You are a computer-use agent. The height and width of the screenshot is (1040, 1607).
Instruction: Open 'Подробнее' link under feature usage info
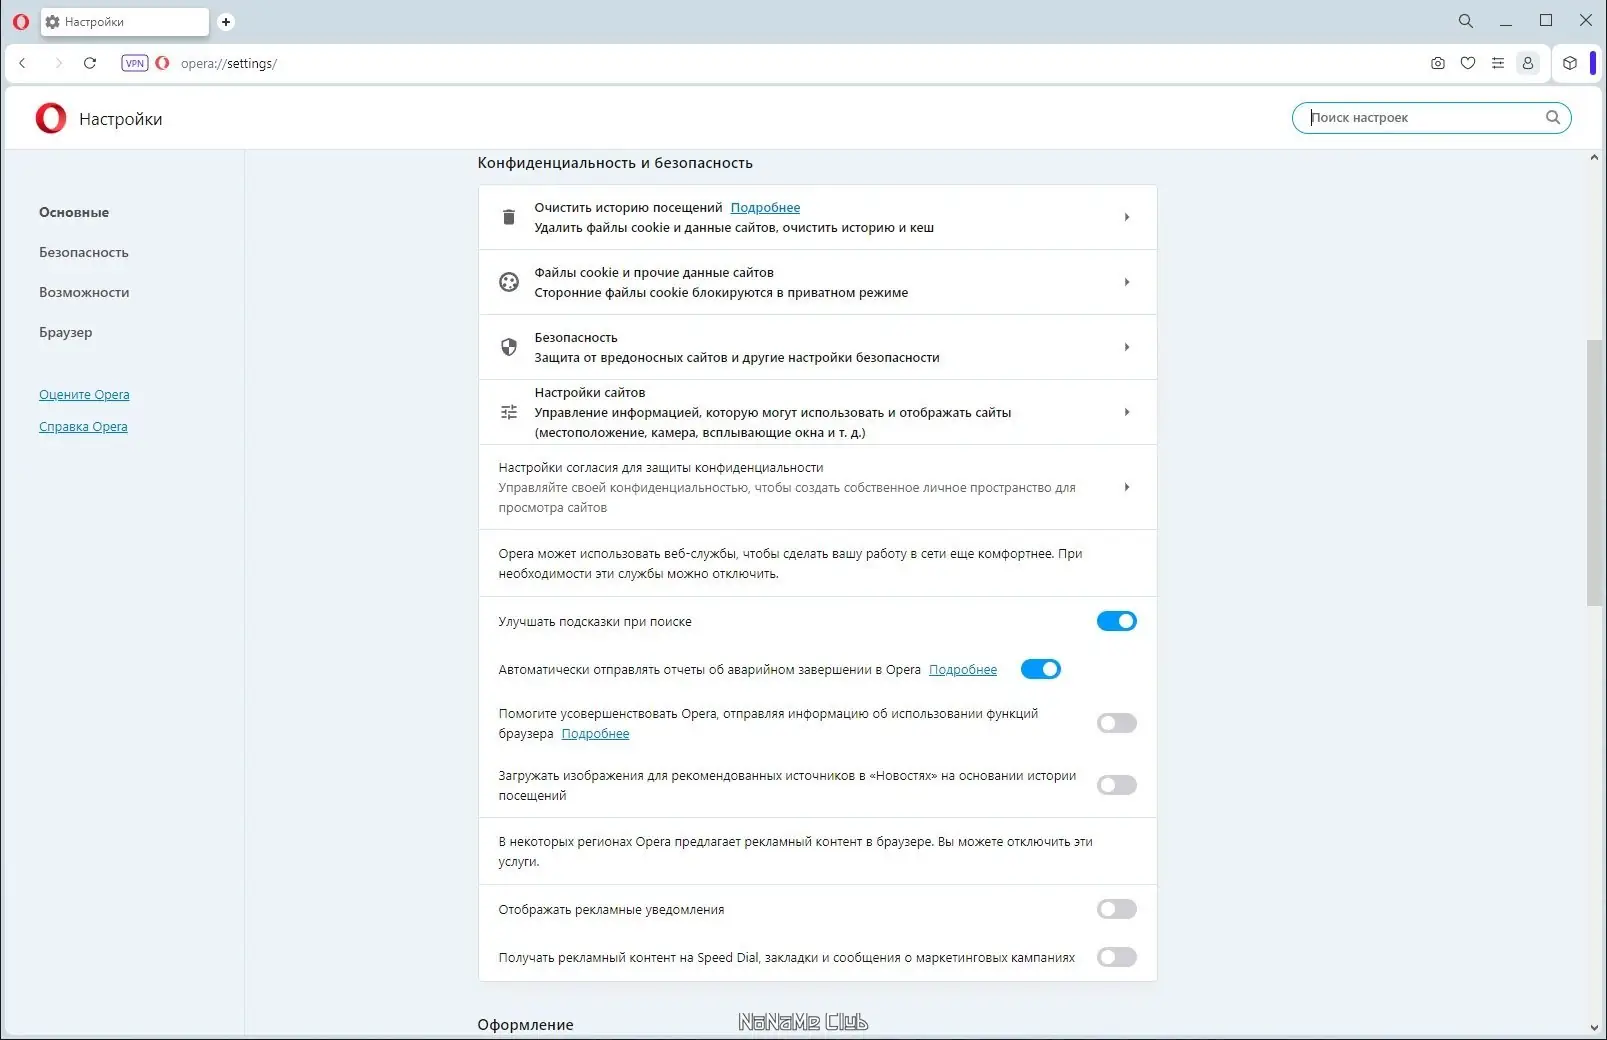tap(595, 734)
